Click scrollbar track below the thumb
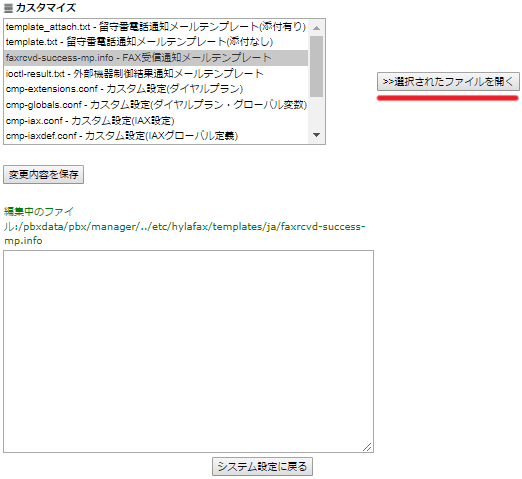 click(316, 112)
